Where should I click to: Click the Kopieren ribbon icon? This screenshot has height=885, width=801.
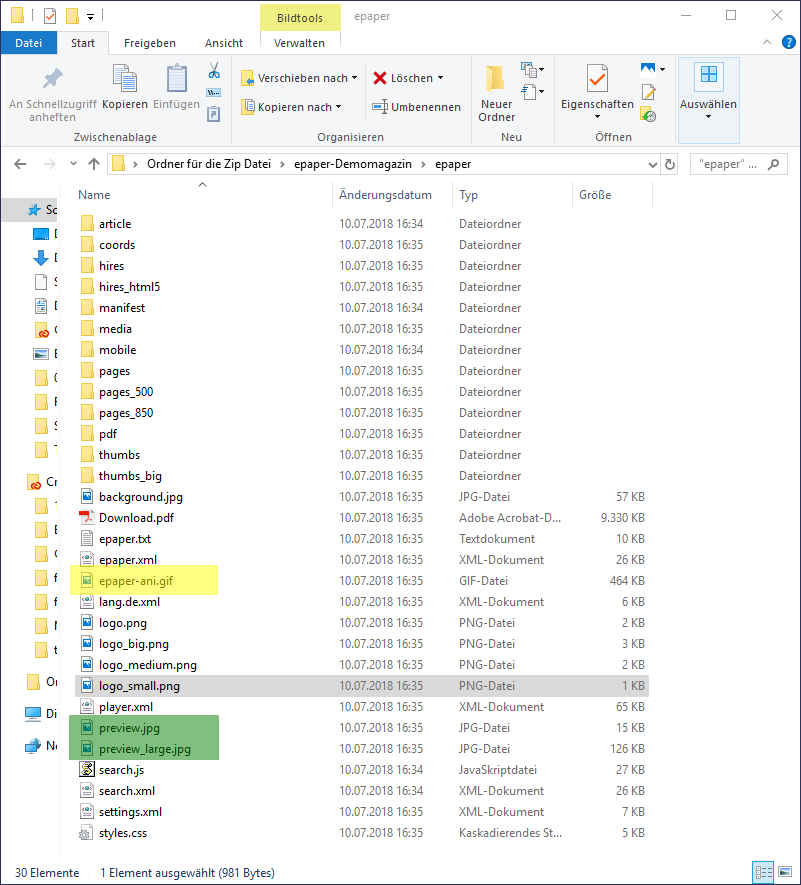click(x=125, y=78)
